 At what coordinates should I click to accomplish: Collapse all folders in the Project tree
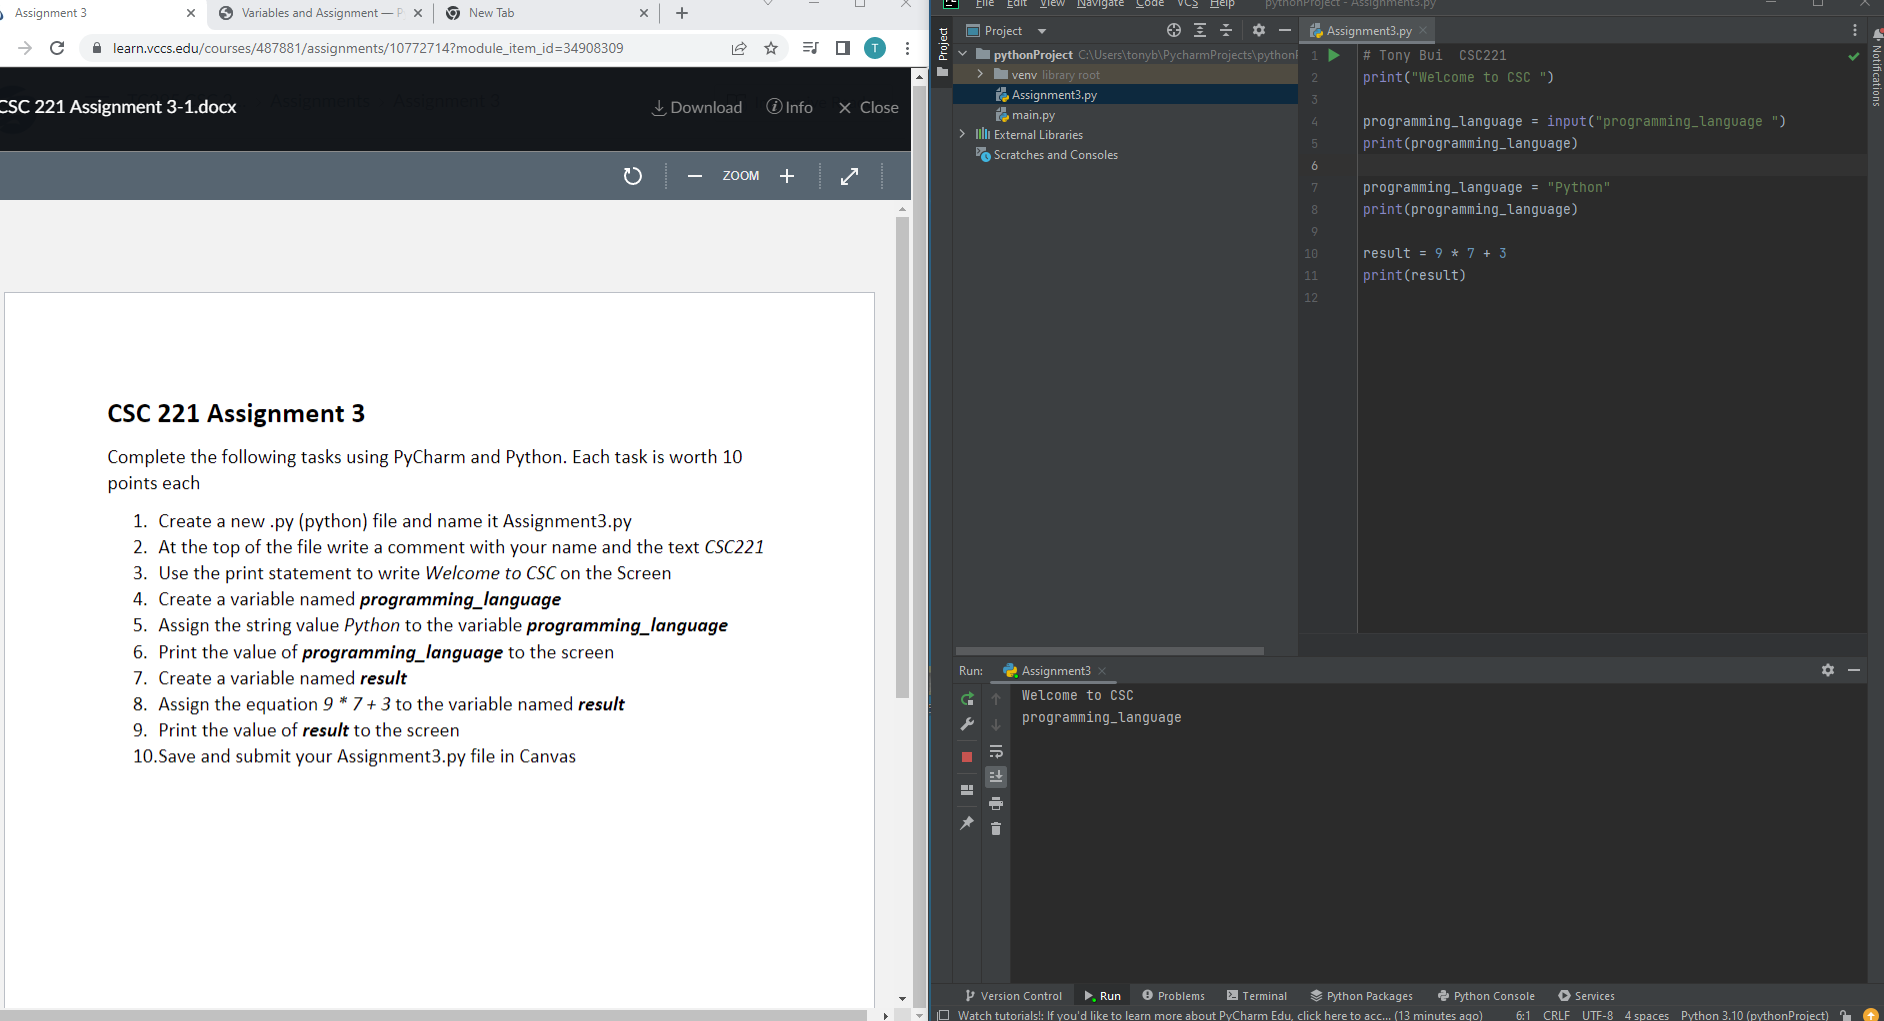1227,30
